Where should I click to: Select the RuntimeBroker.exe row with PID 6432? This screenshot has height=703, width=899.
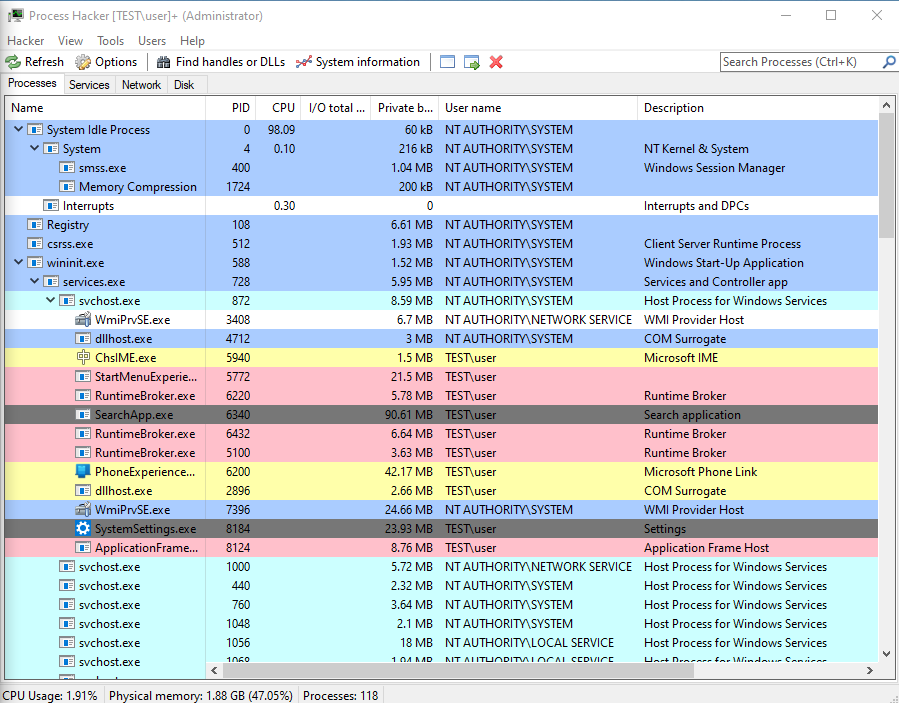[441, 433]
